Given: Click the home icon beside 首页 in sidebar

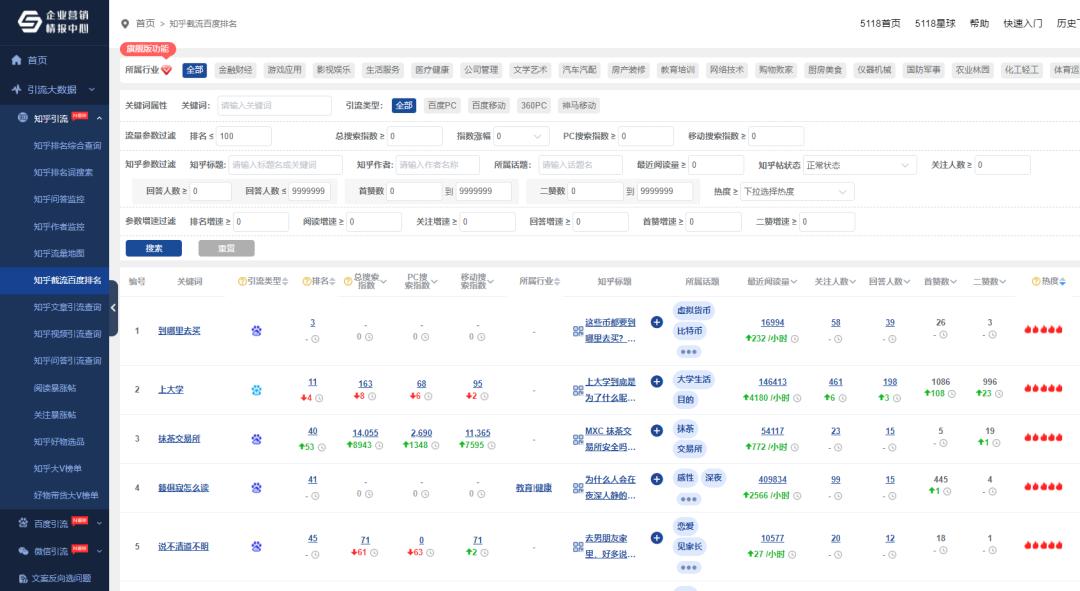Looking at the screenshot, I should tap(17, 60).
